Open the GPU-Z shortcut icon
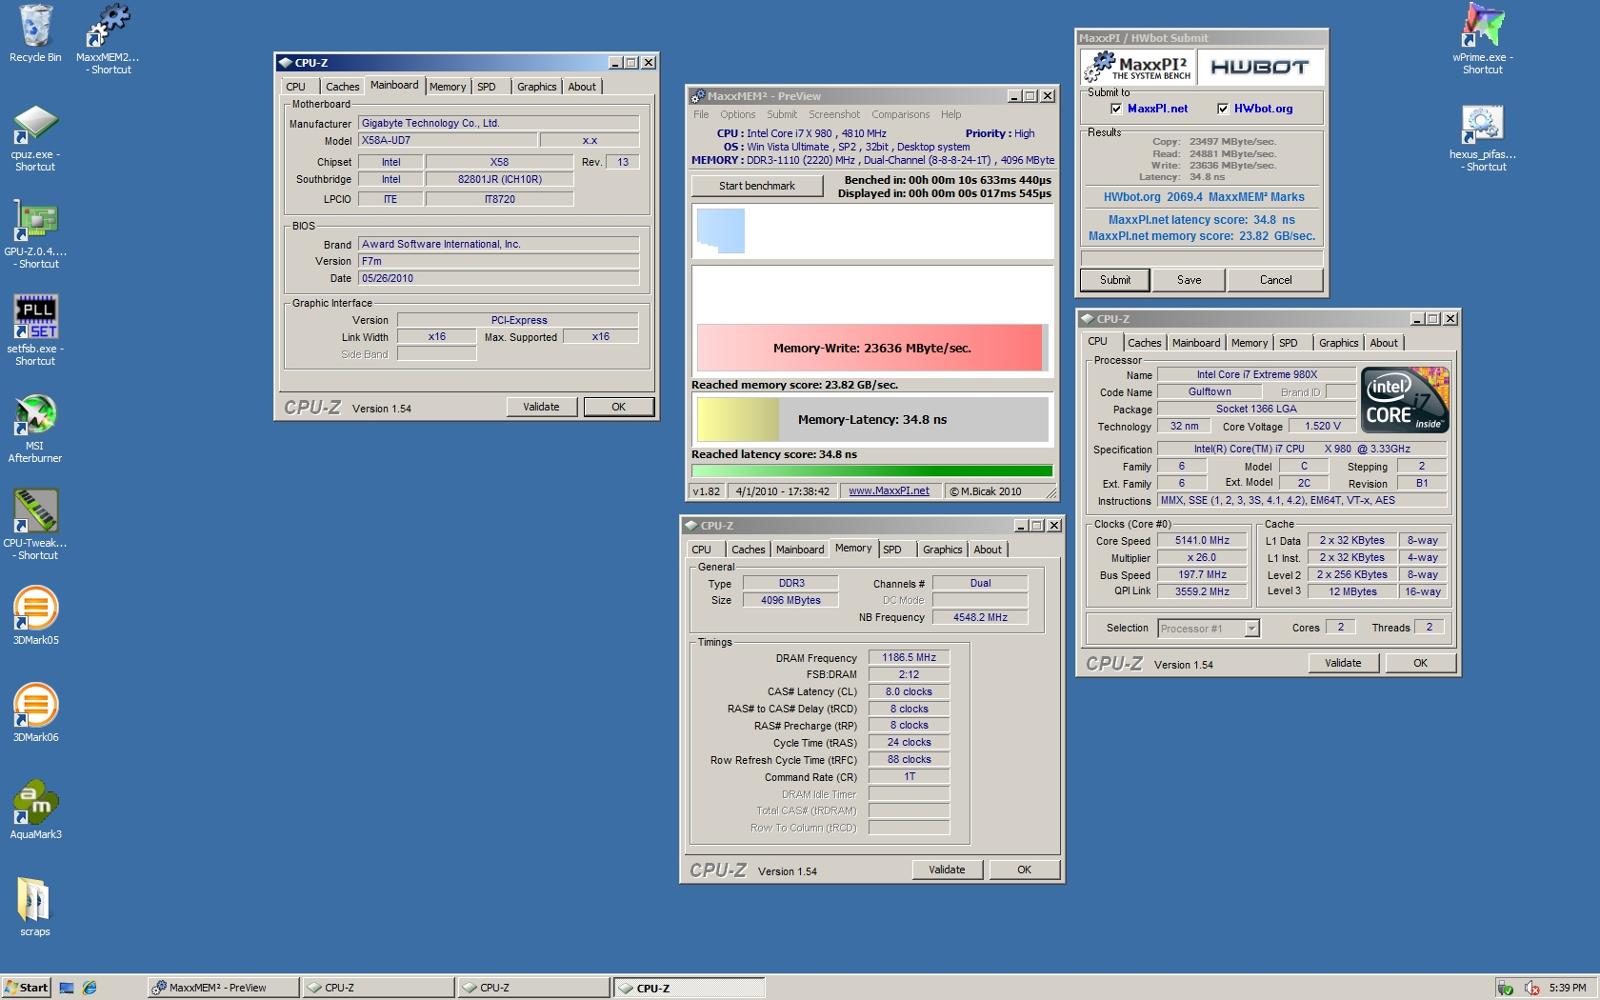This screenshot has width=1600, height=1000. click(35, 222)
